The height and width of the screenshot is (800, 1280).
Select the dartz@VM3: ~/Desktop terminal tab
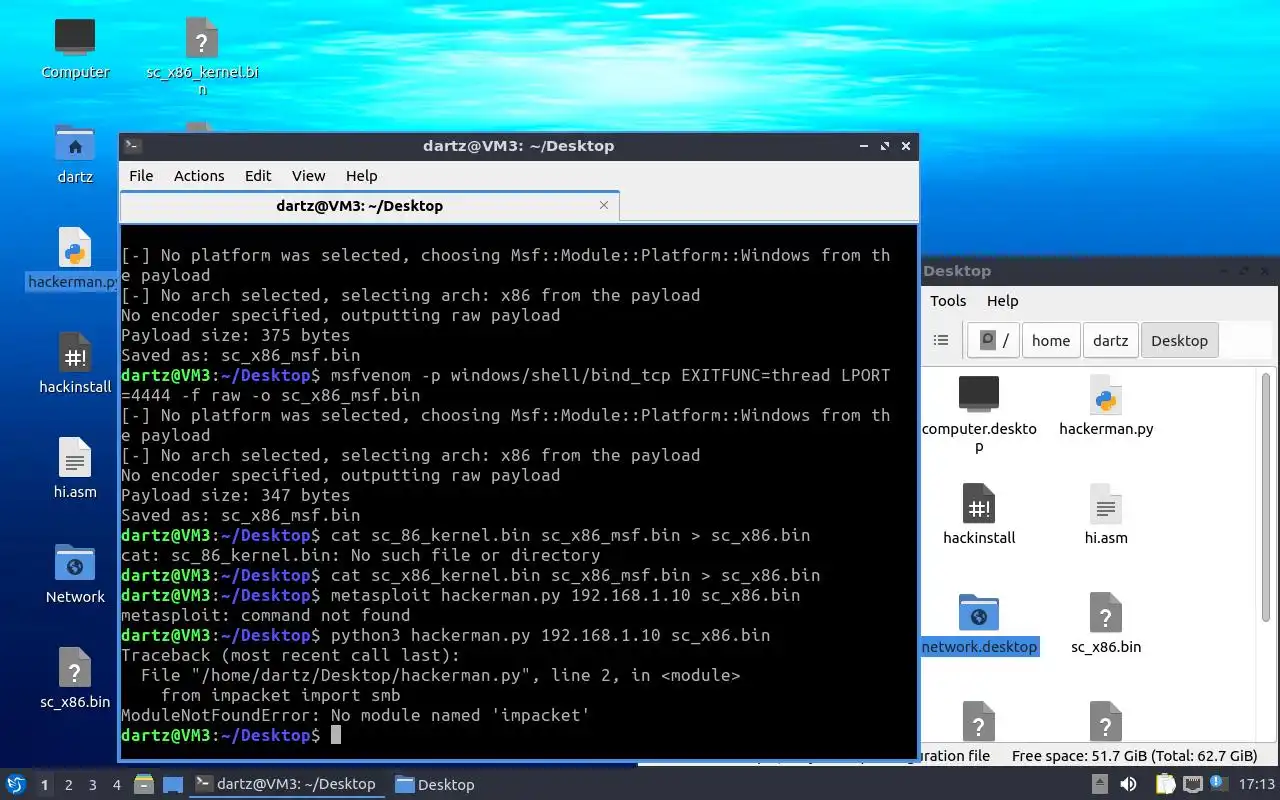coord(369,206)
